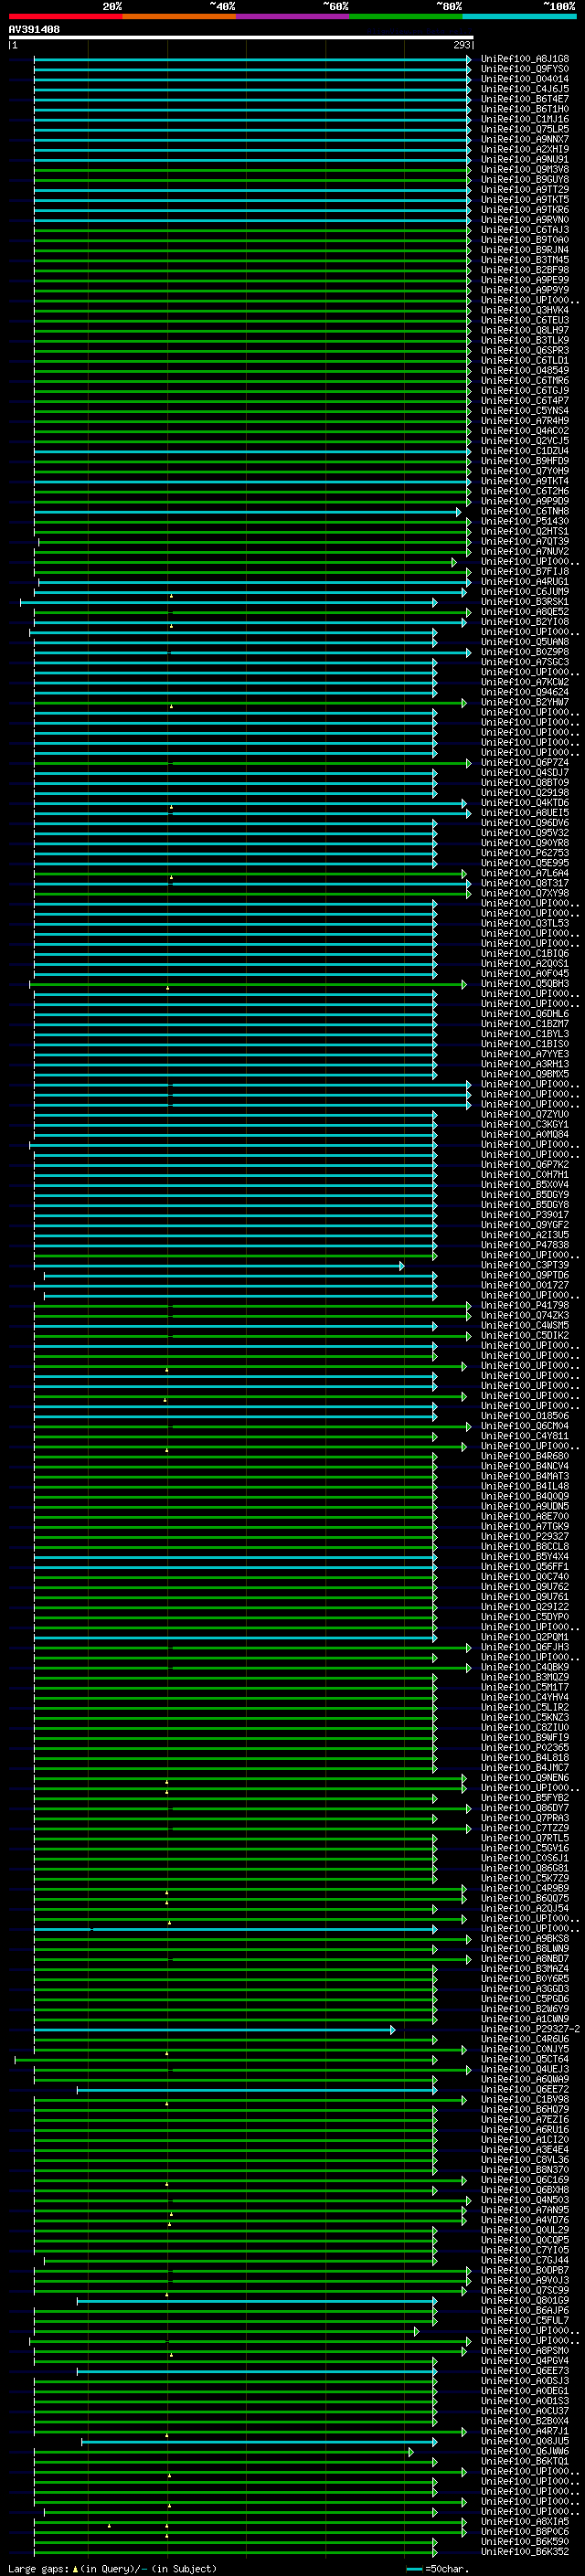Select the AV391408 query name
This screenshot has height=2576, width=585.
coord(34,29)
